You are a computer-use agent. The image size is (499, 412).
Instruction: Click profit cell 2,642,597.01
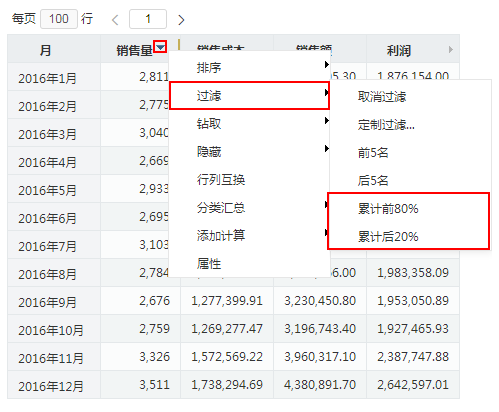(x=413, y=385)
